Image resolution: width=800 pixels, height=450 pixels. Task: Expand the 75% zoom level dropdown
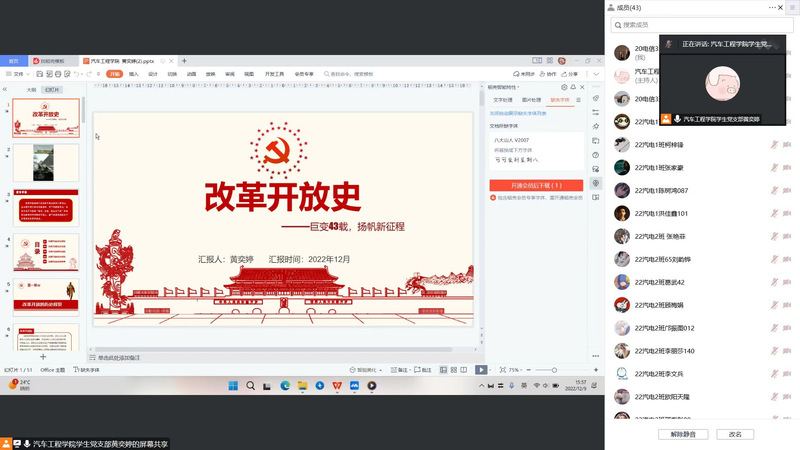click(x=516, y=370)
